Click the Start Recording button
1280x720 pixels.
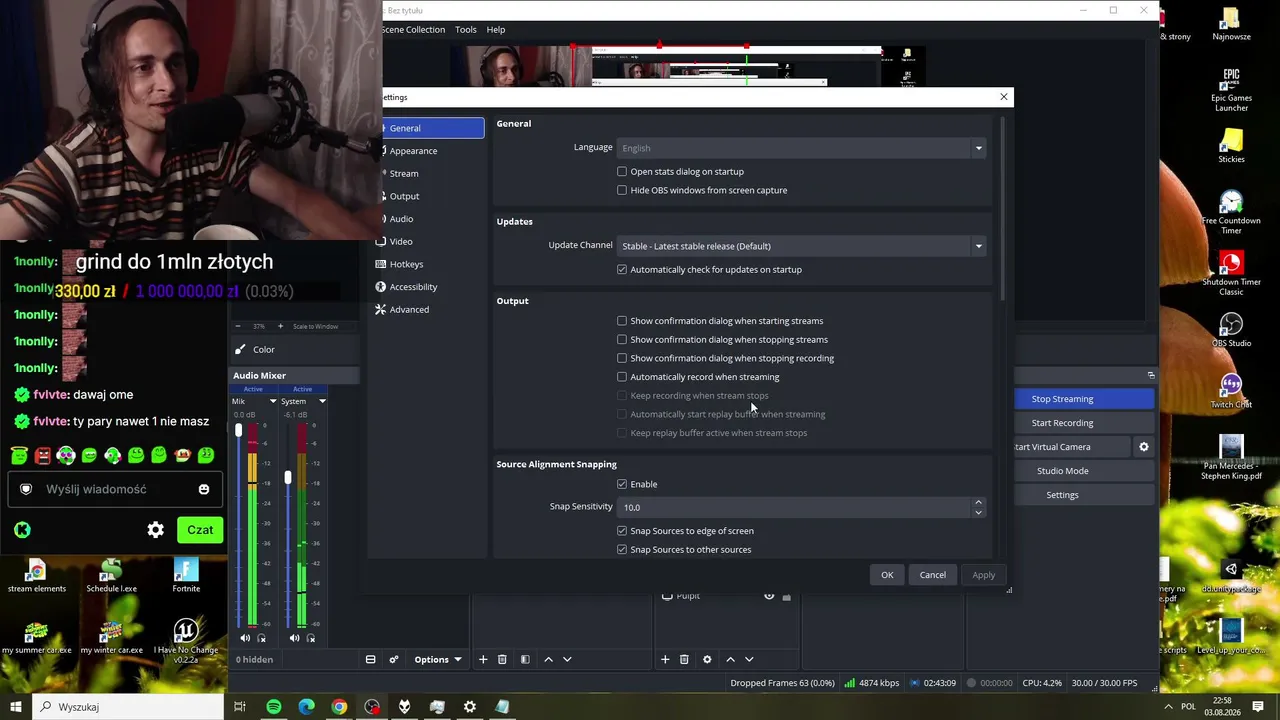[1084, 423]
